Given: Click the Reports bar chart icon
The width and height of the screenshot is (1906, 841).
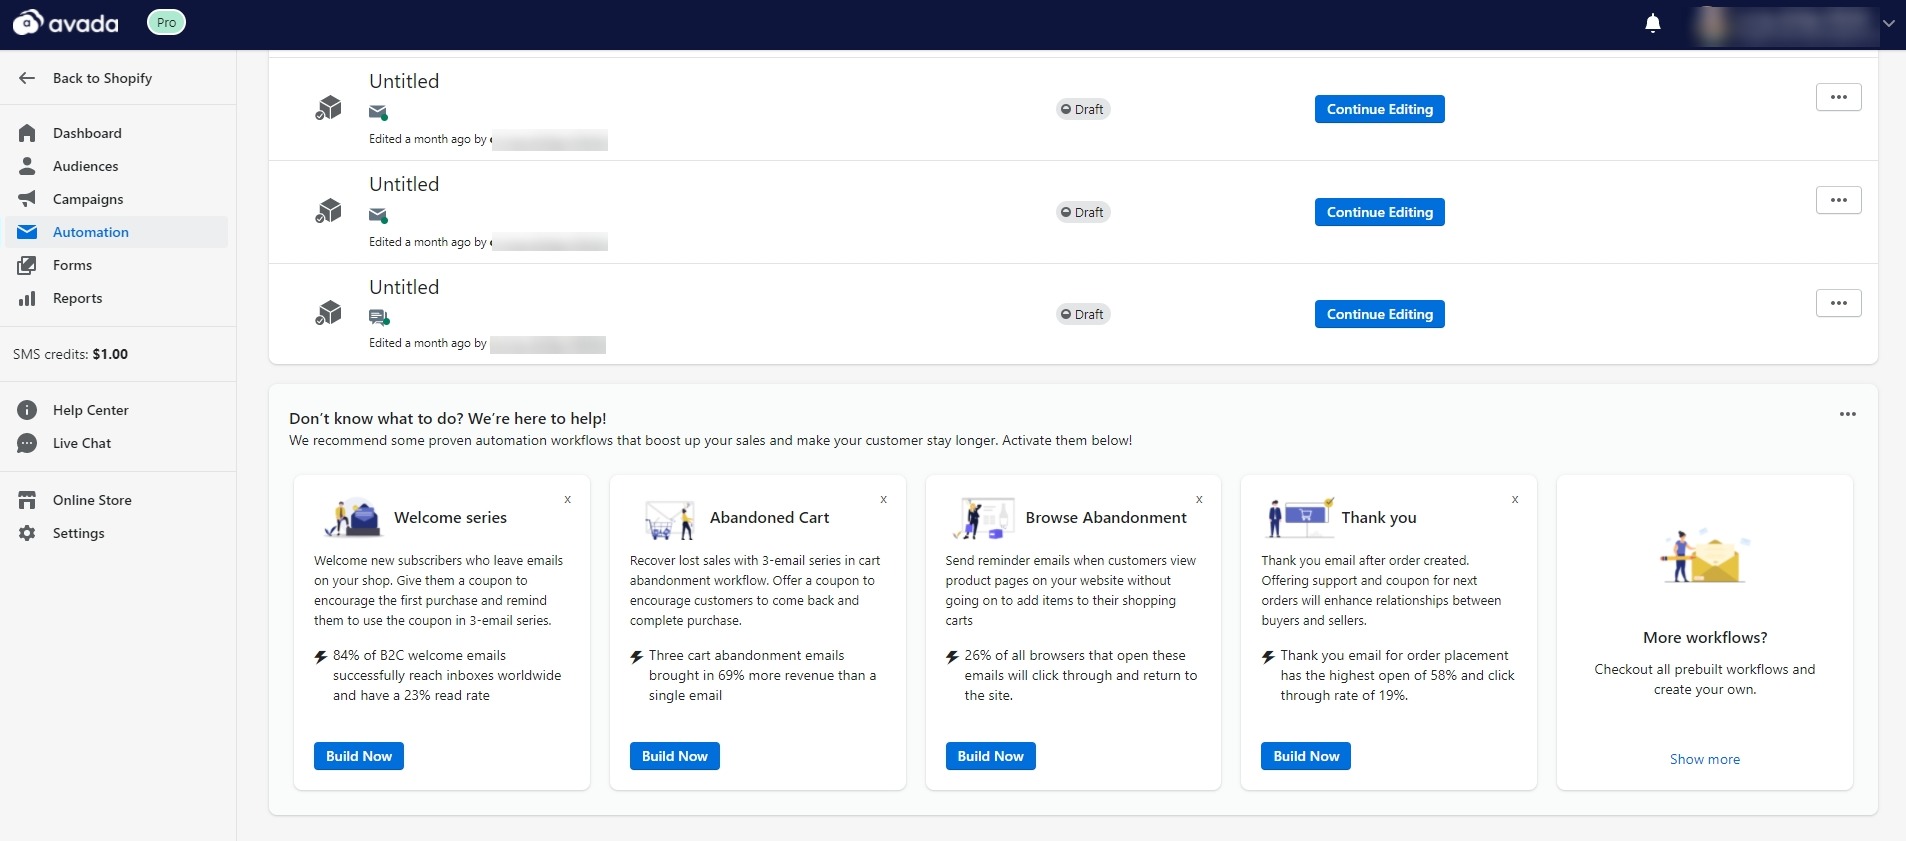Looking at the screenshot, I should tap(27, 298).
